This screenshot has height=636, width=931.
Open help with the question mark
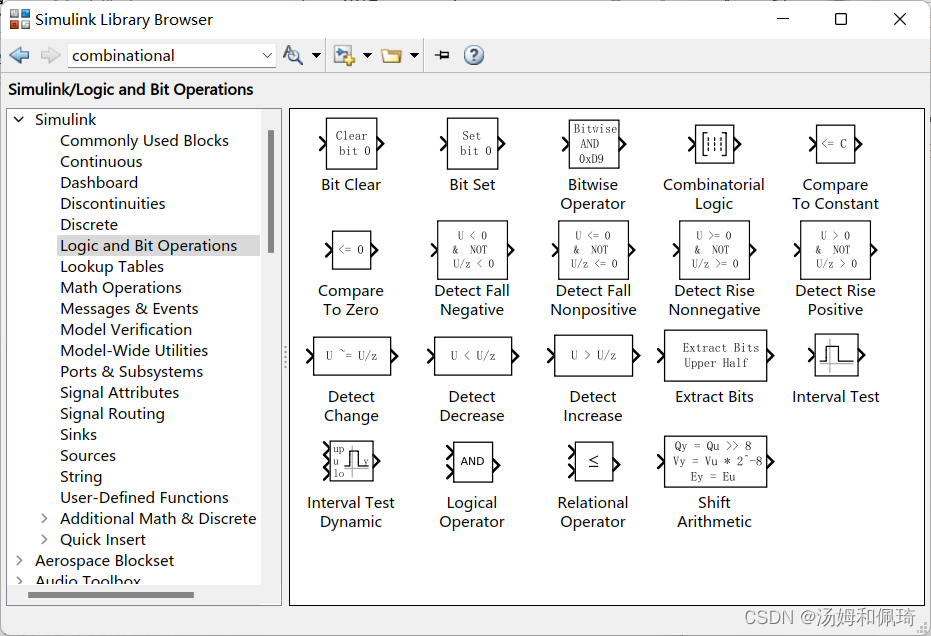point(473,55)
